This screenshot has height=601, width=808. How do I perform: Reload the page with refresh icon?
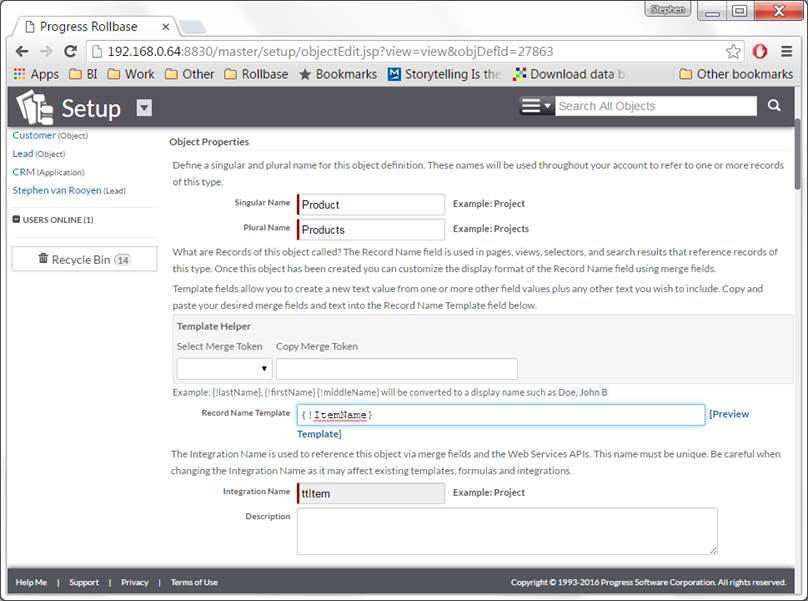click(70, 51)
